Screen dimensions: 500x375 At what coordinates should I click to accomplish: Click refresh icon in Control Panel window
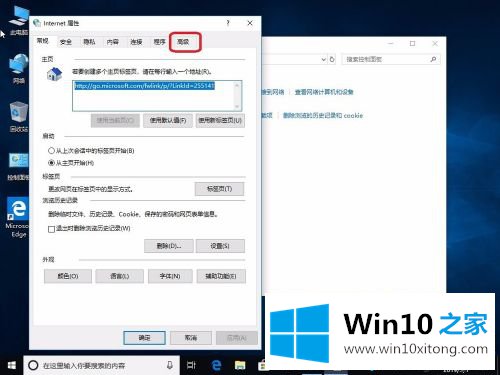click(x=332, y=59)
